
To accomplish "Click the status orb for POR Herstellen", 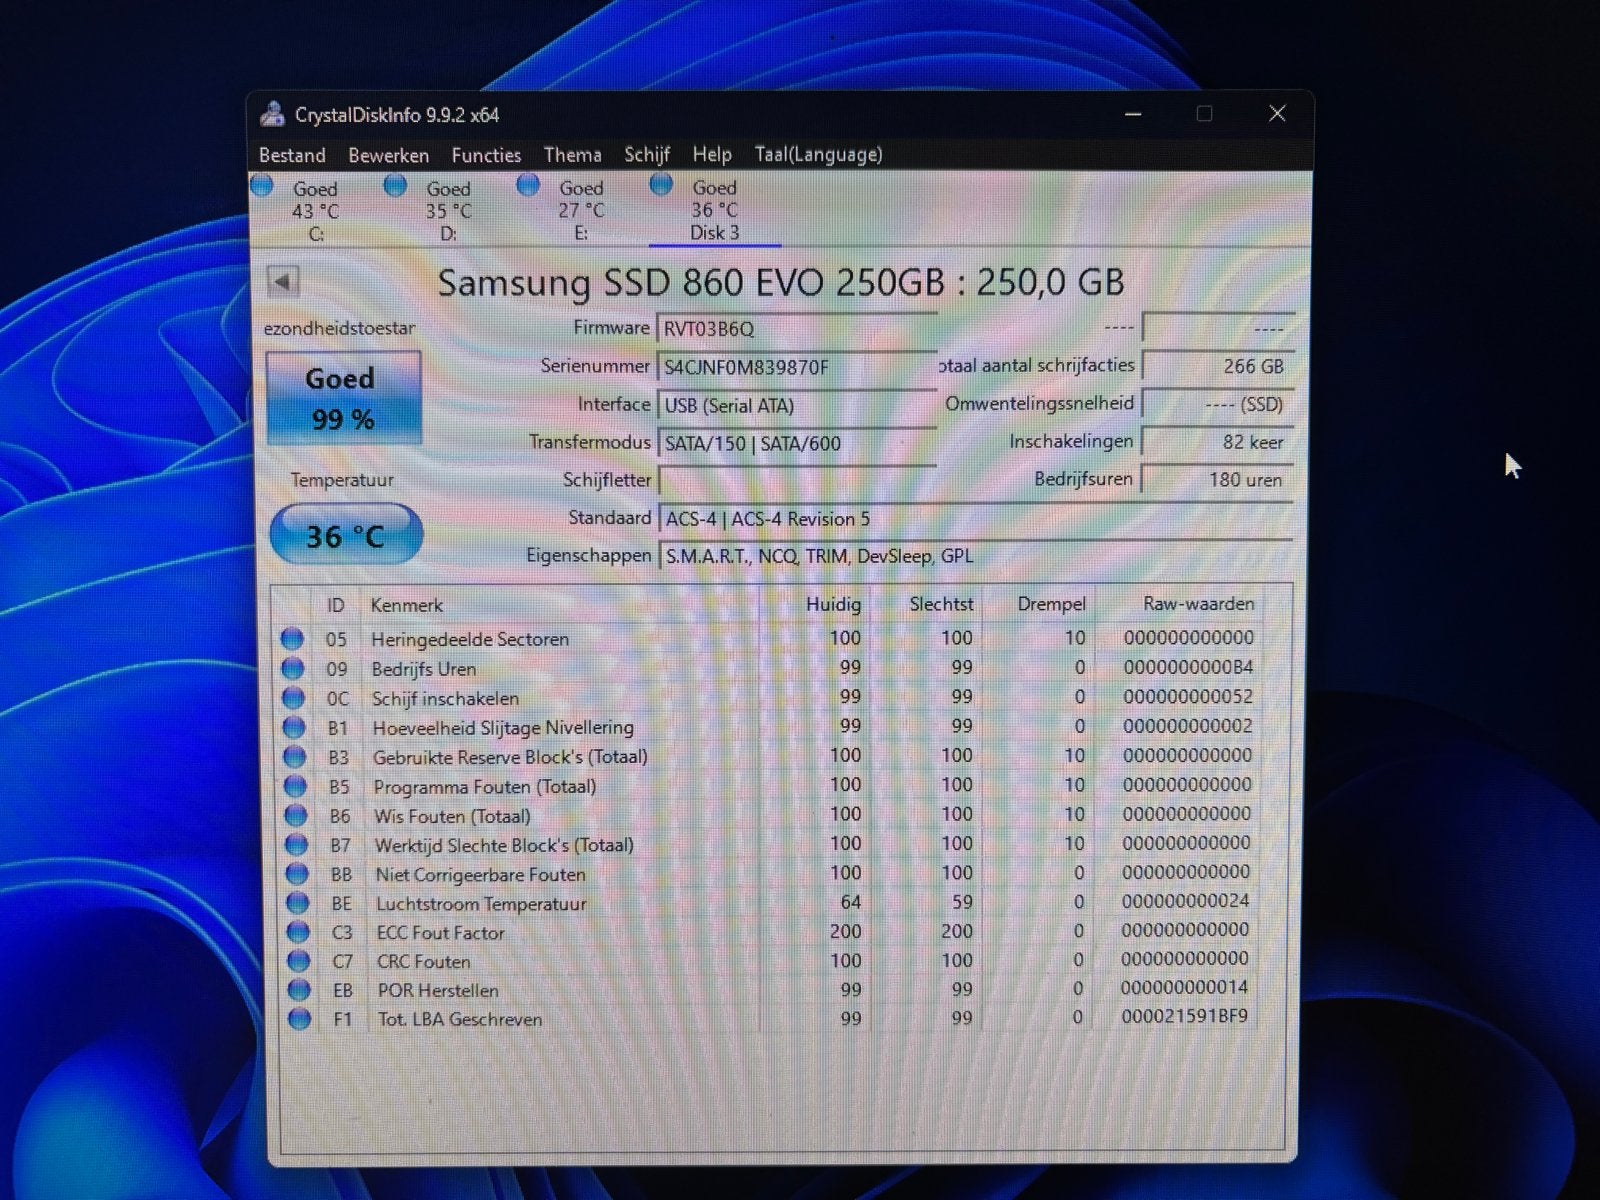I will click(299, 990).
